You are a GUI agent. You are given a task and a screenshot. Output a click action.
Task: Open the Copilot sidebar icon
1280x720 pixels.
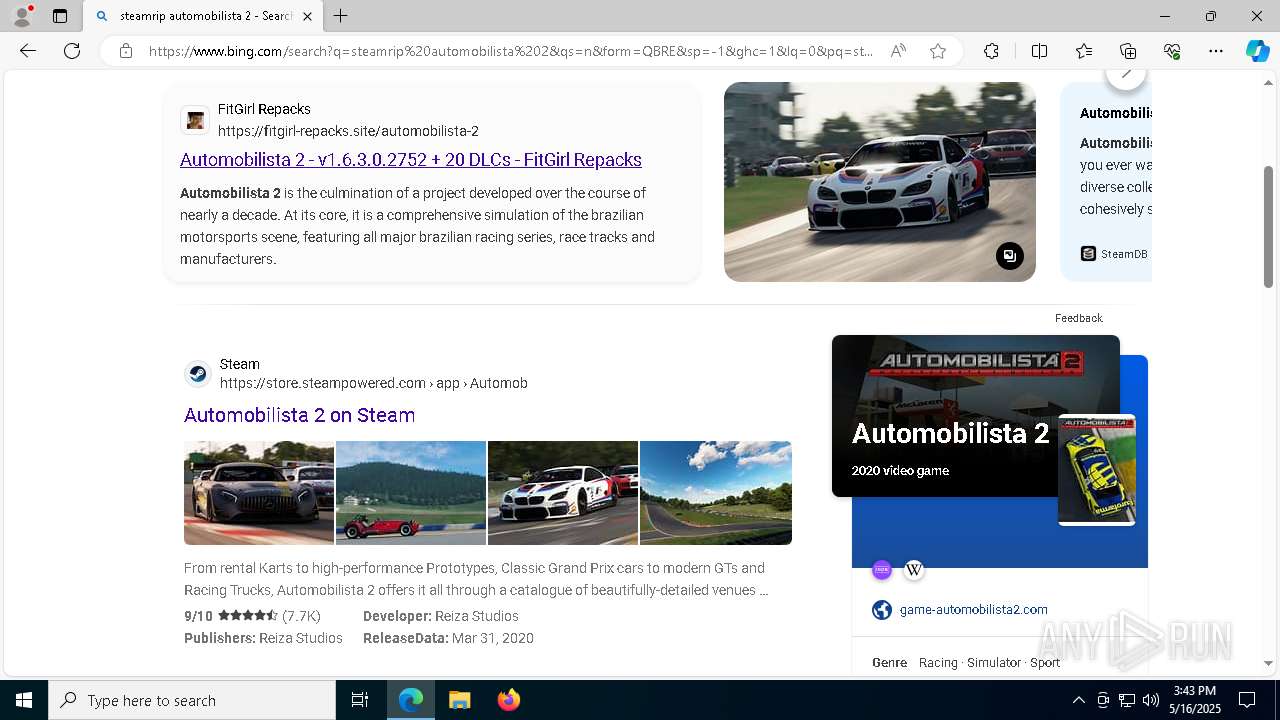pos(1257,51)
